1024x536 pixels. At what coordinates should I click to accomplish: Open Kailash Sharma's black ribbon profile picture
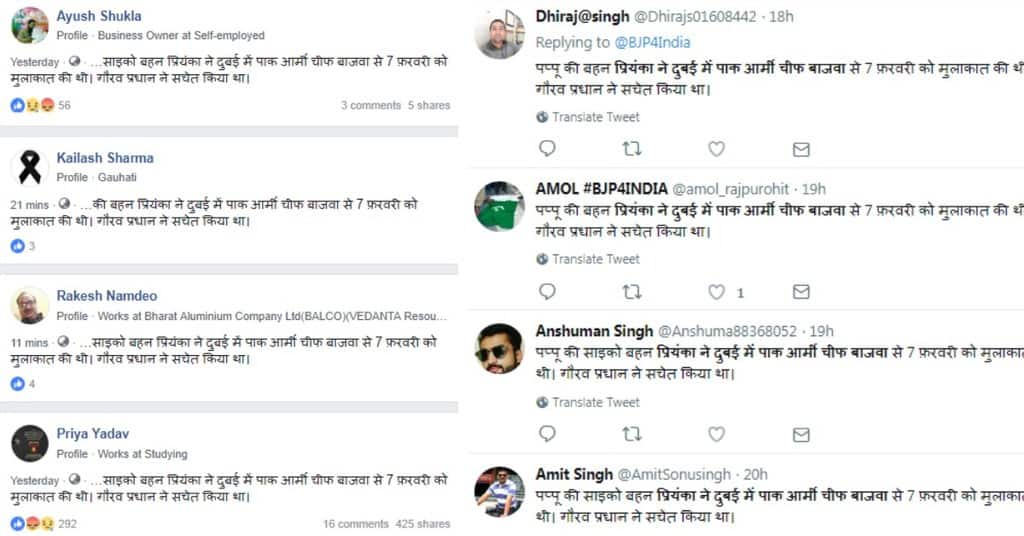tap(30, 167)
